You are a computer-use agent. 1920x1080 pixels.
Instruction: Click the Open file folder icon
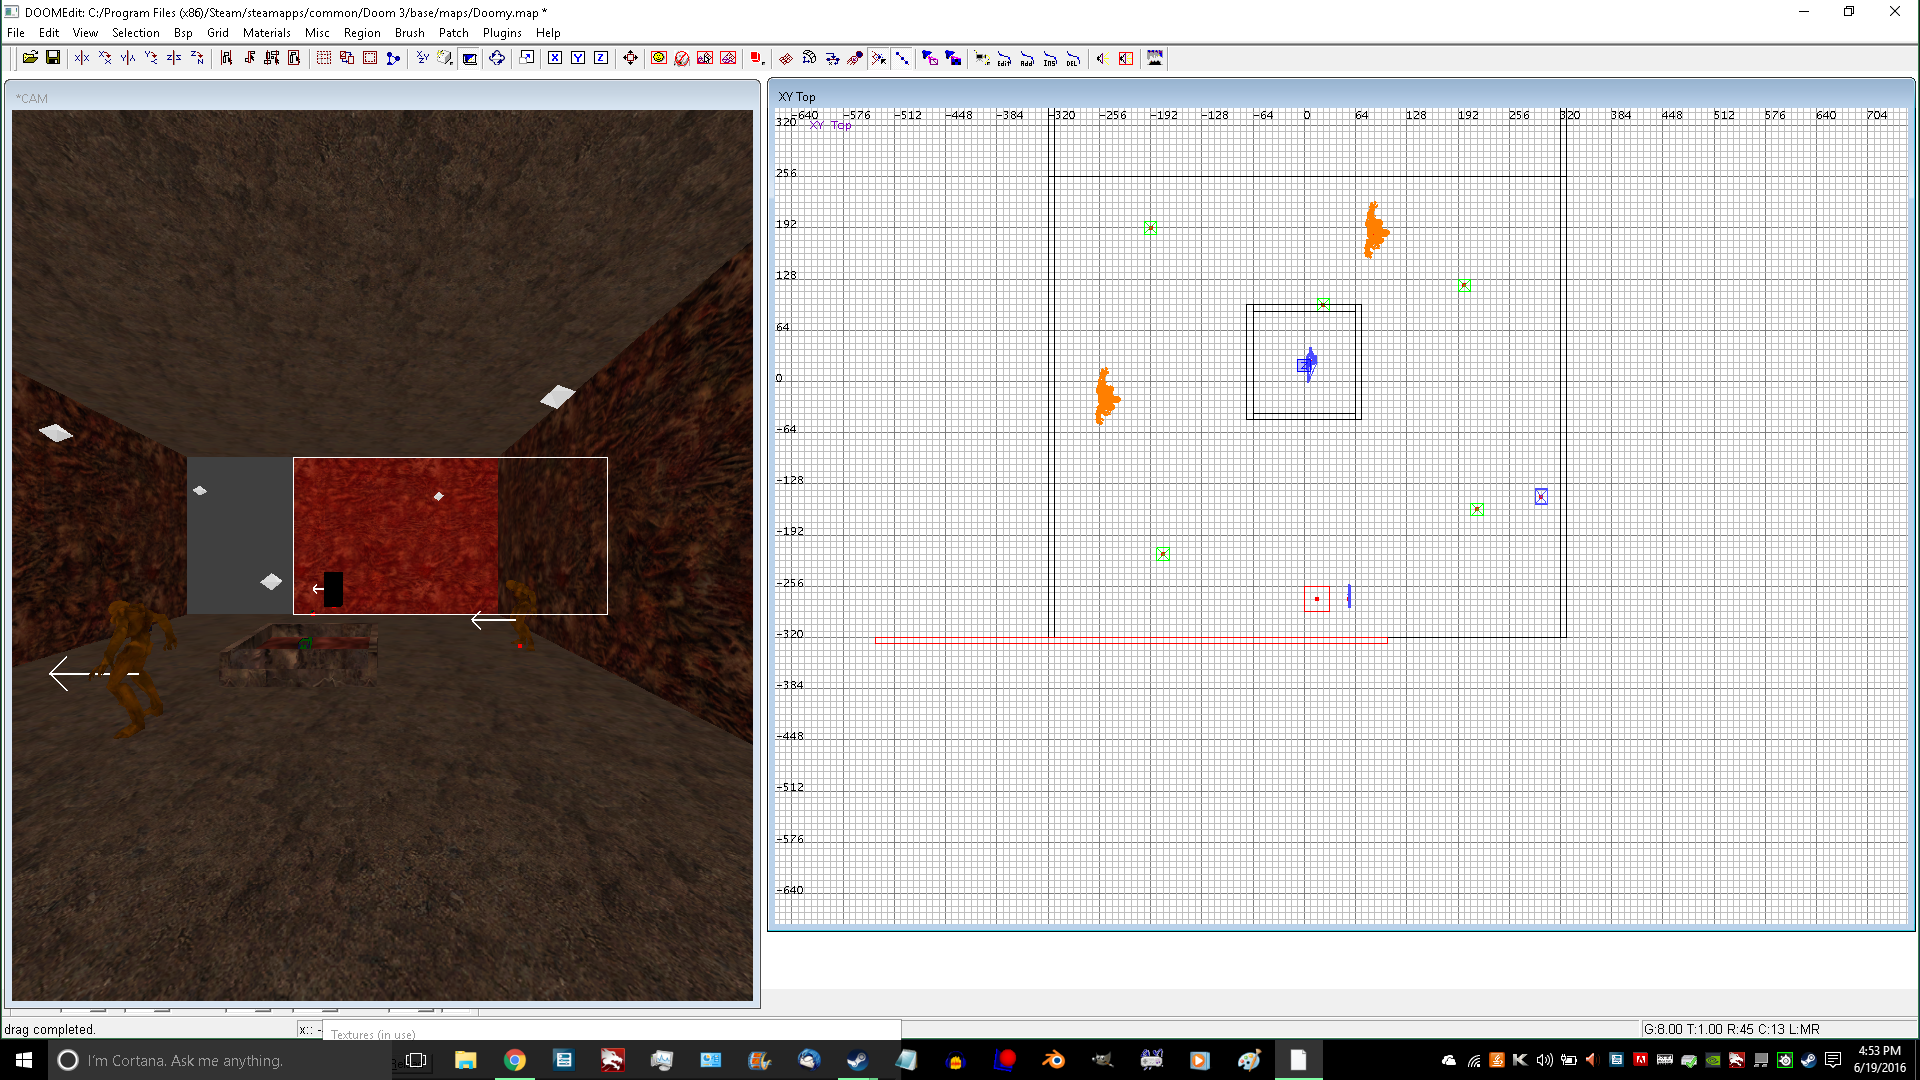(30, 58)
